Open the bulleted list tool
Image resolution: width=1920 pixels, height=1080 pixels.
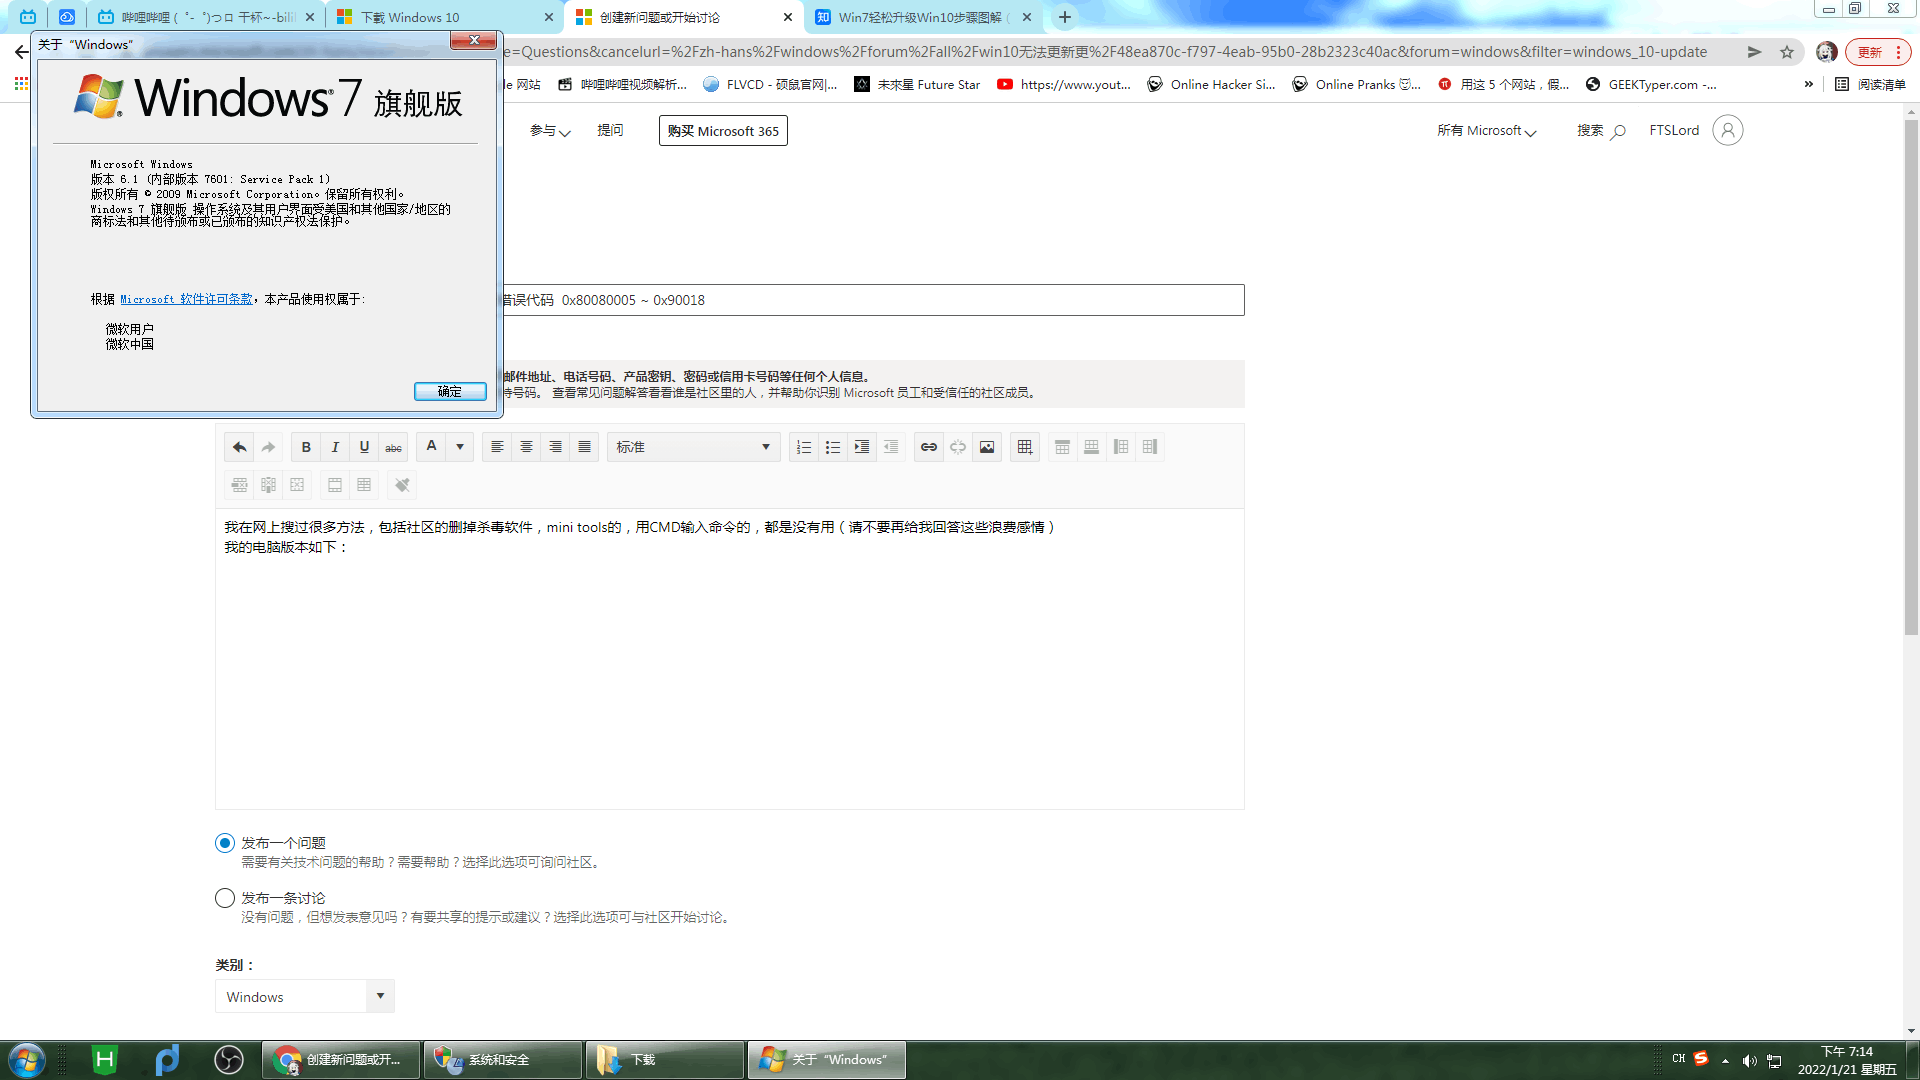pos(833,447)
